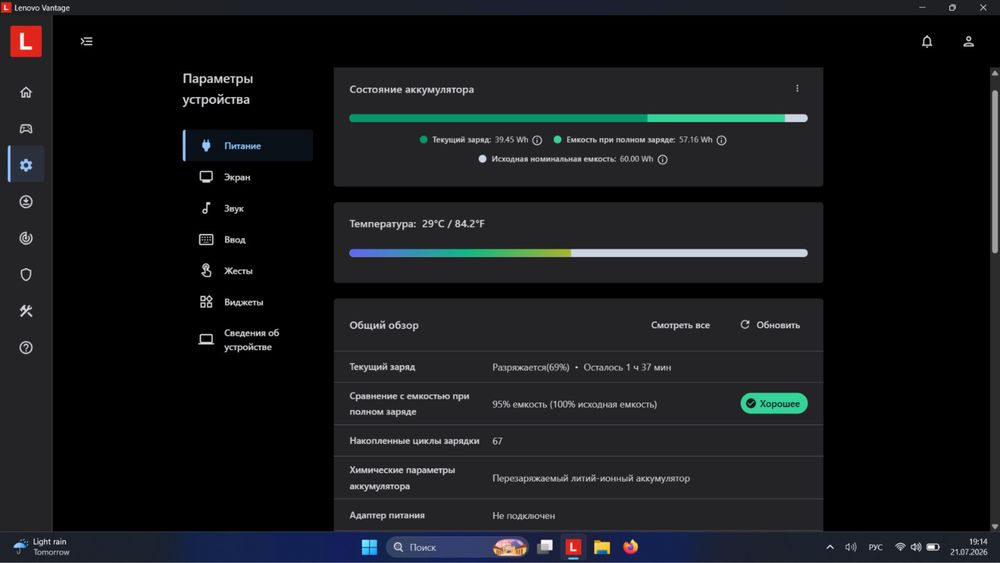Collapse the navigation menu toggle icon
This screenshot has height=563, width=1000.
click(87, 41)
